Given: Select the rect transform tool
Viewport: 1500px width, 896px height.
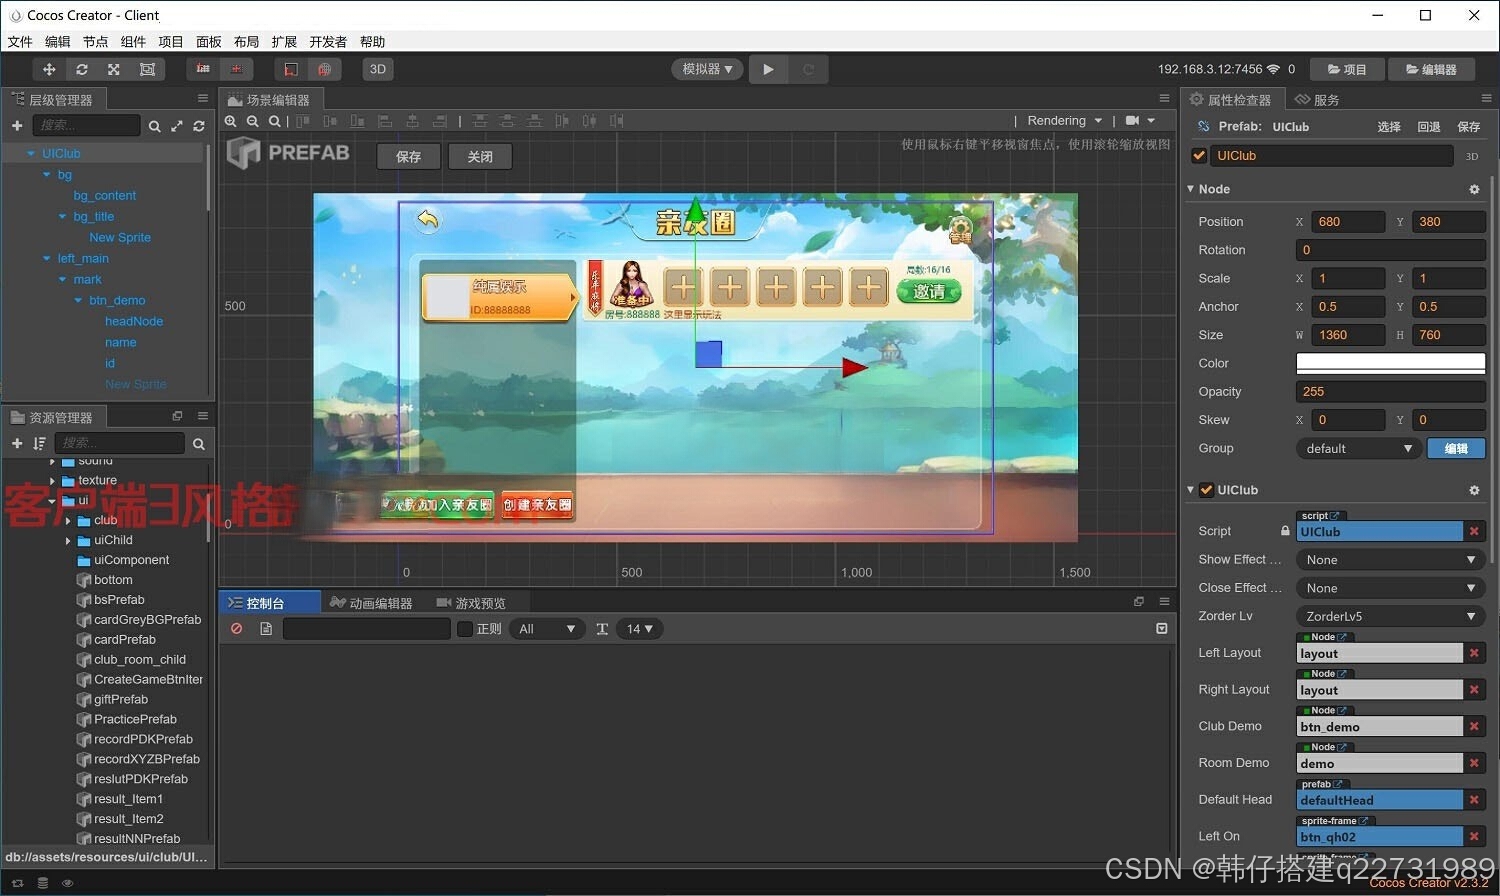Looking at the screenshot, I should pos(147,69).
